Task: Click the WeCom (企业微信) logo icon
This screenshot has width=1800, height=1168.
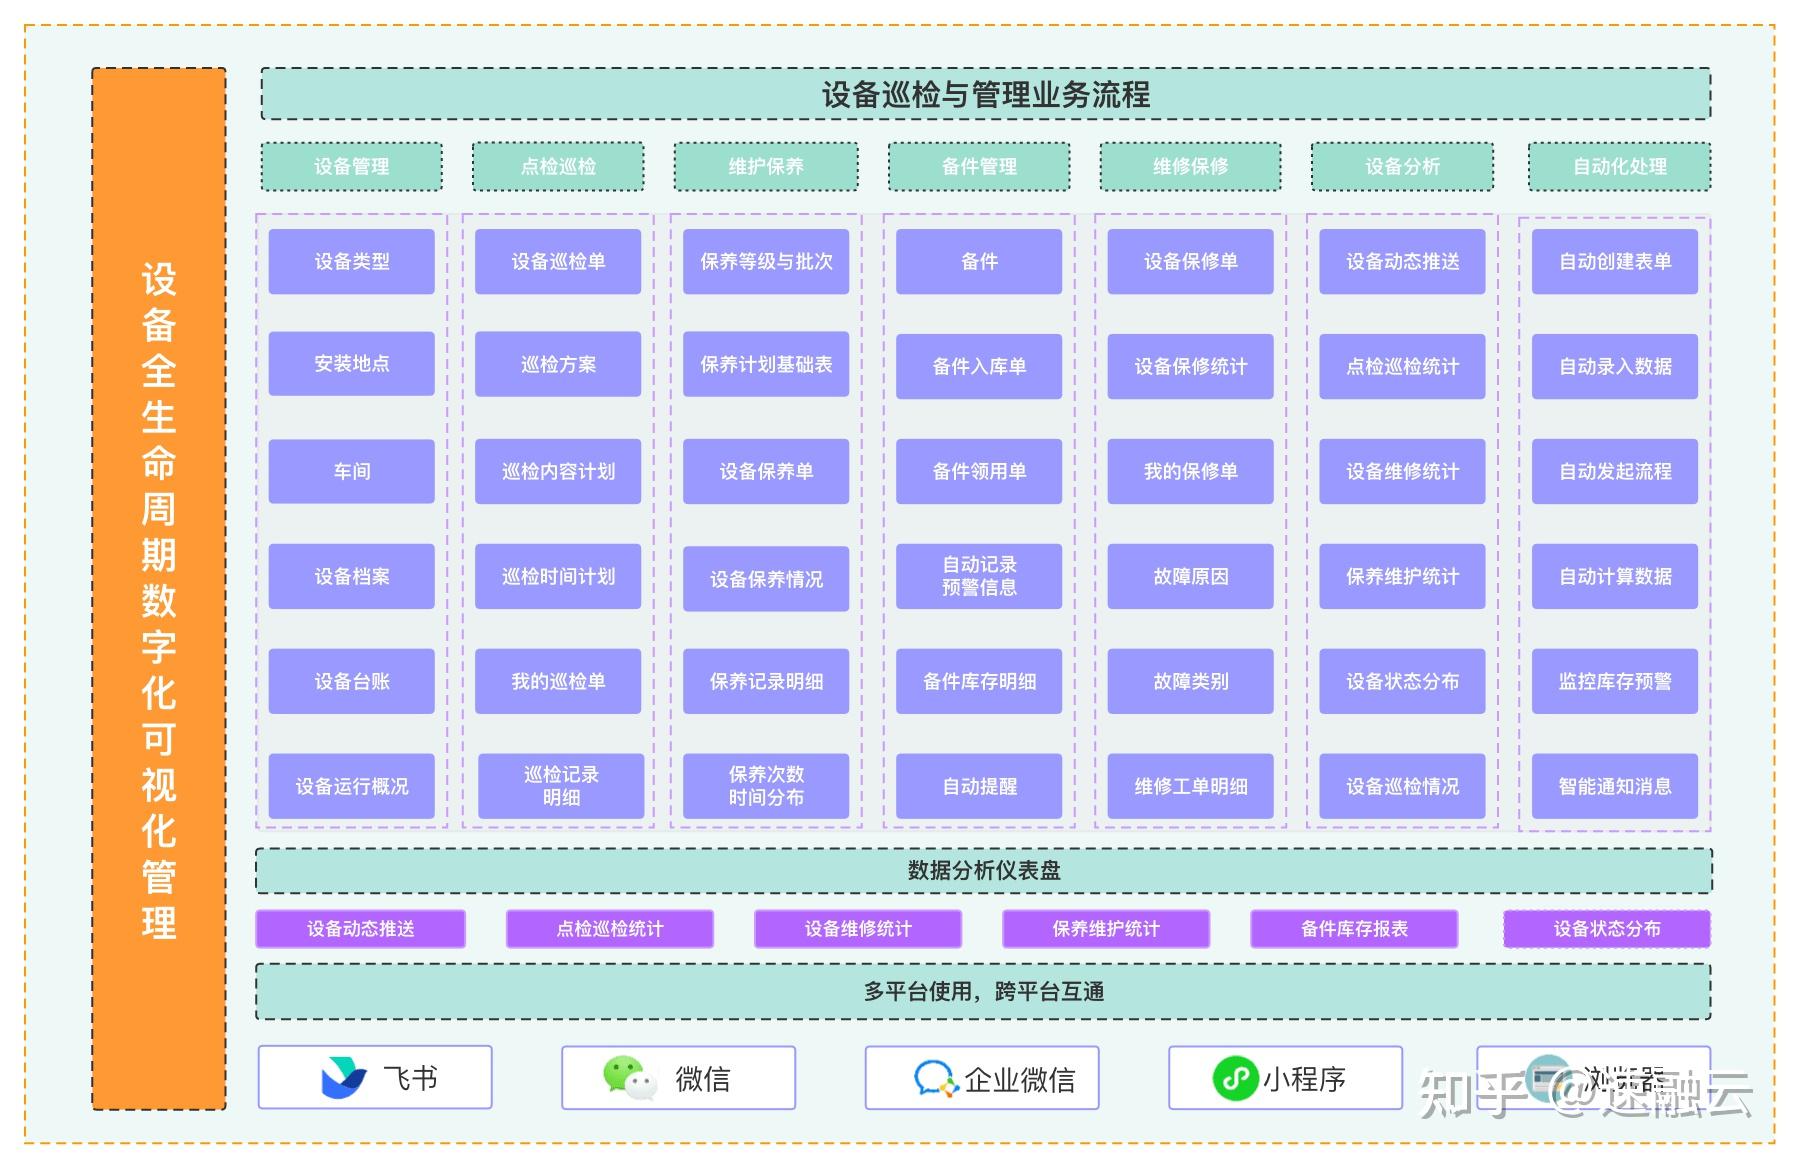Action: point(935,1079)
